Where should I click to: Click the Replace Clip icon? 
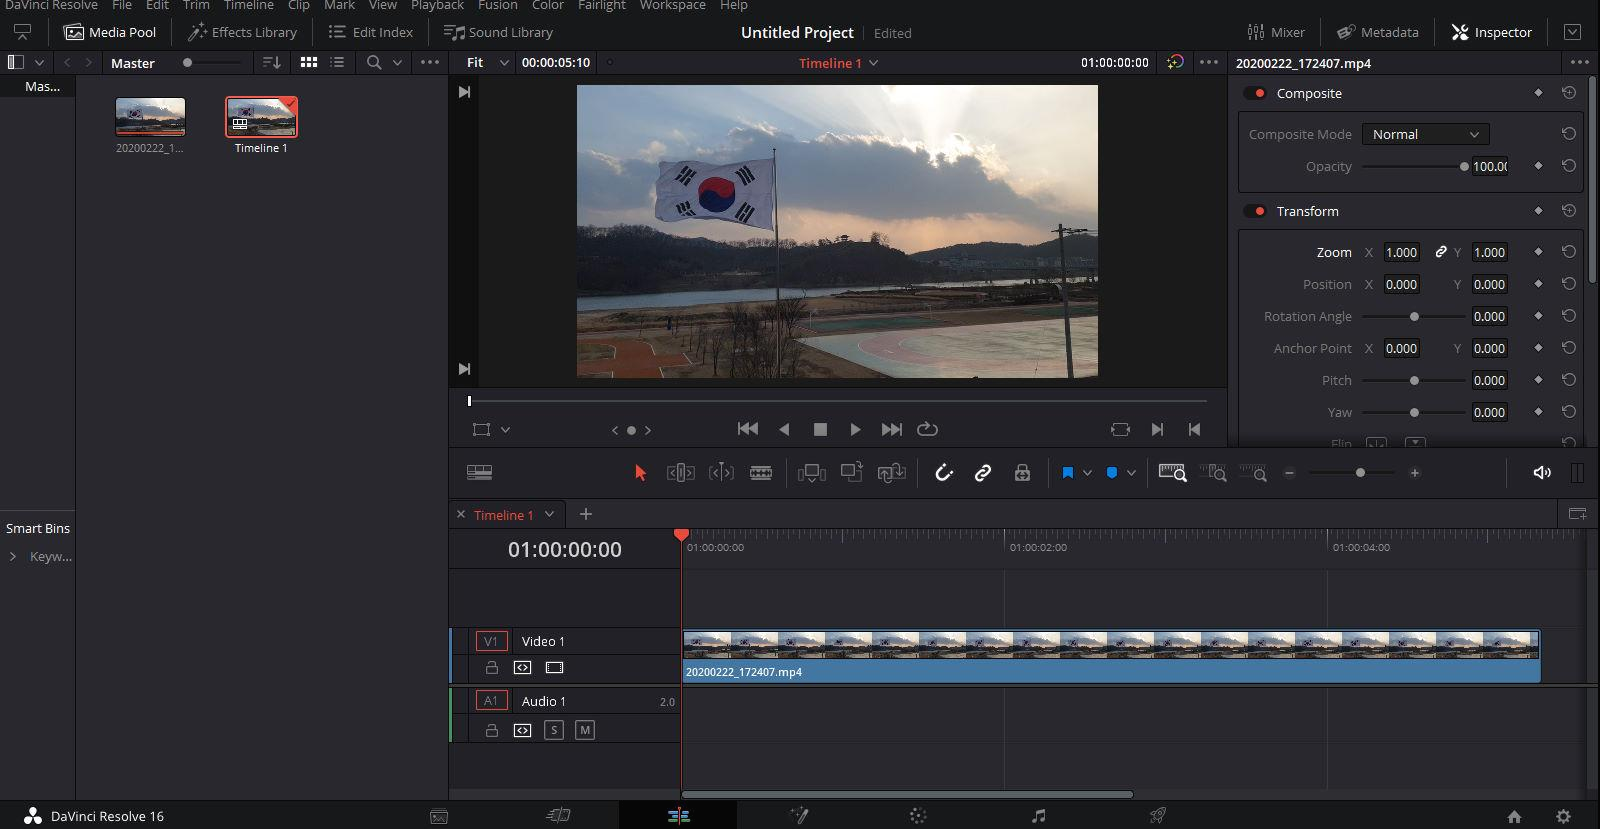892,473
